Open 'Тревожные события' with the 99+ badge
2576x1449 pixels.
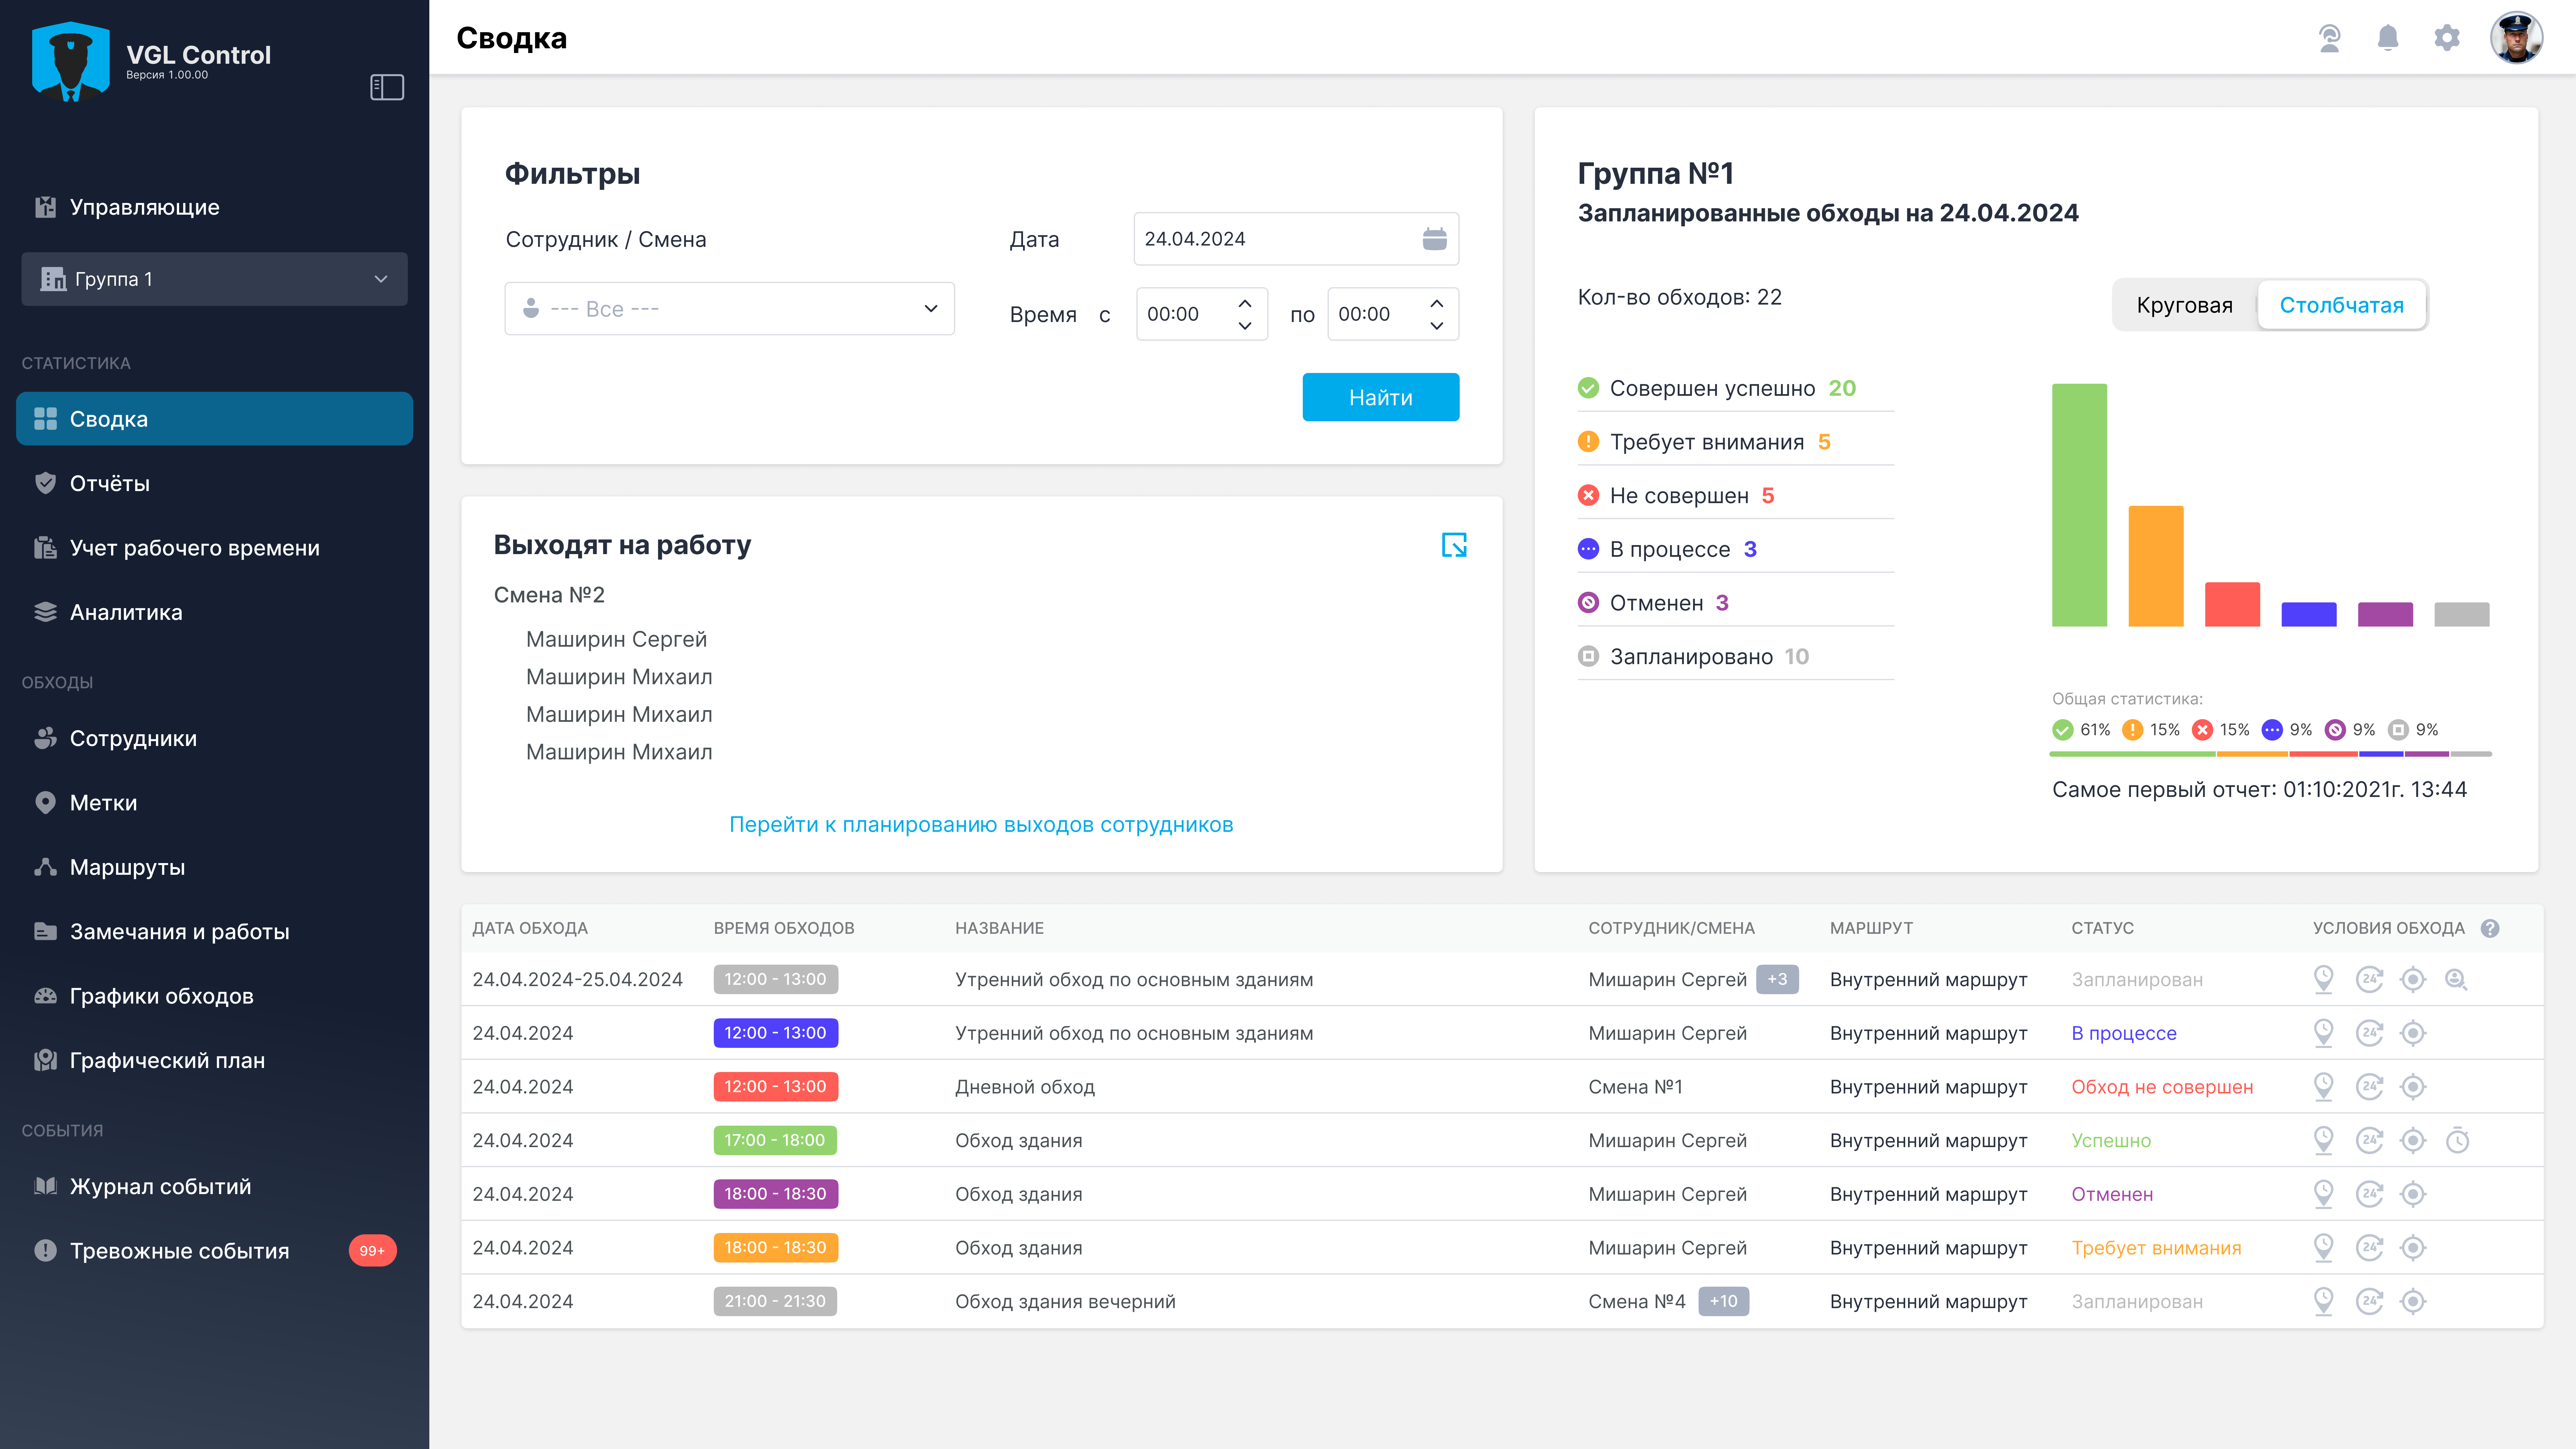pos(214,1251)
